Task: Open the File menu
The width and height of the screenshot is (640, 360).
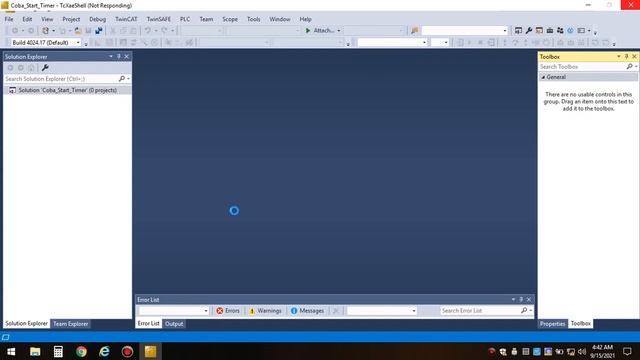Action: (x=9, y=19)
